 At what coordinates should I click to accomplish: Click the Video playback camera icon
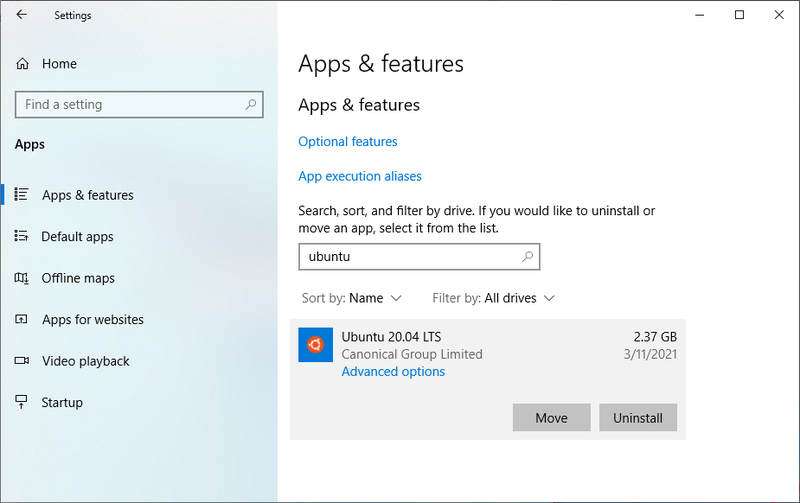click(x=22, y=361)
